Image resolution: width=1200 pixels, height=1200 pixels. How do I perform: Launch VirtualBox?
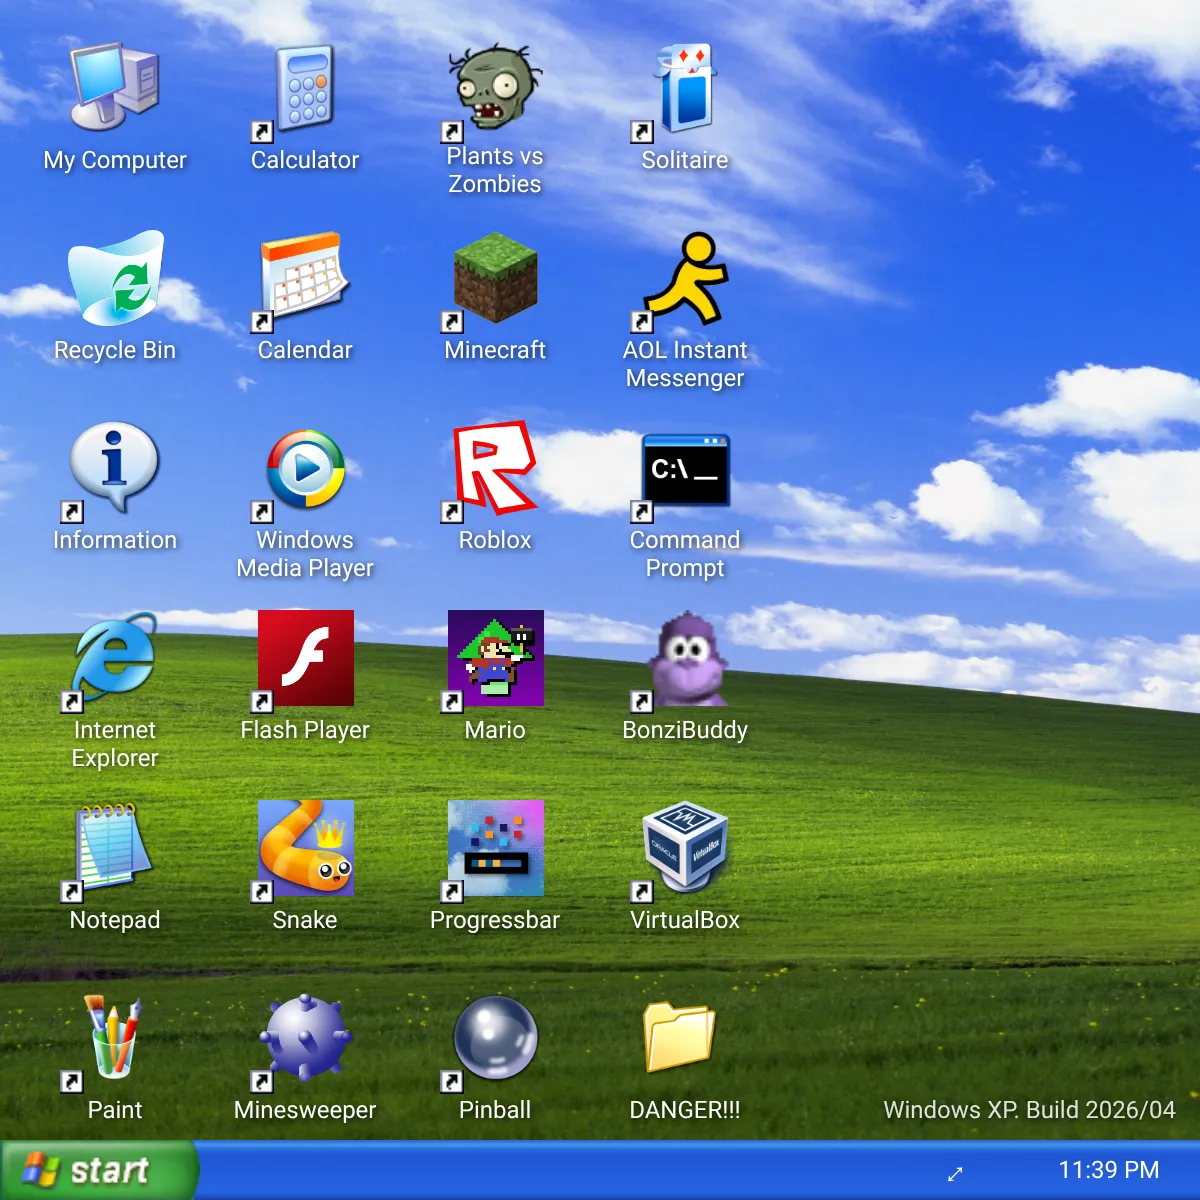click(x=686, y=848)
